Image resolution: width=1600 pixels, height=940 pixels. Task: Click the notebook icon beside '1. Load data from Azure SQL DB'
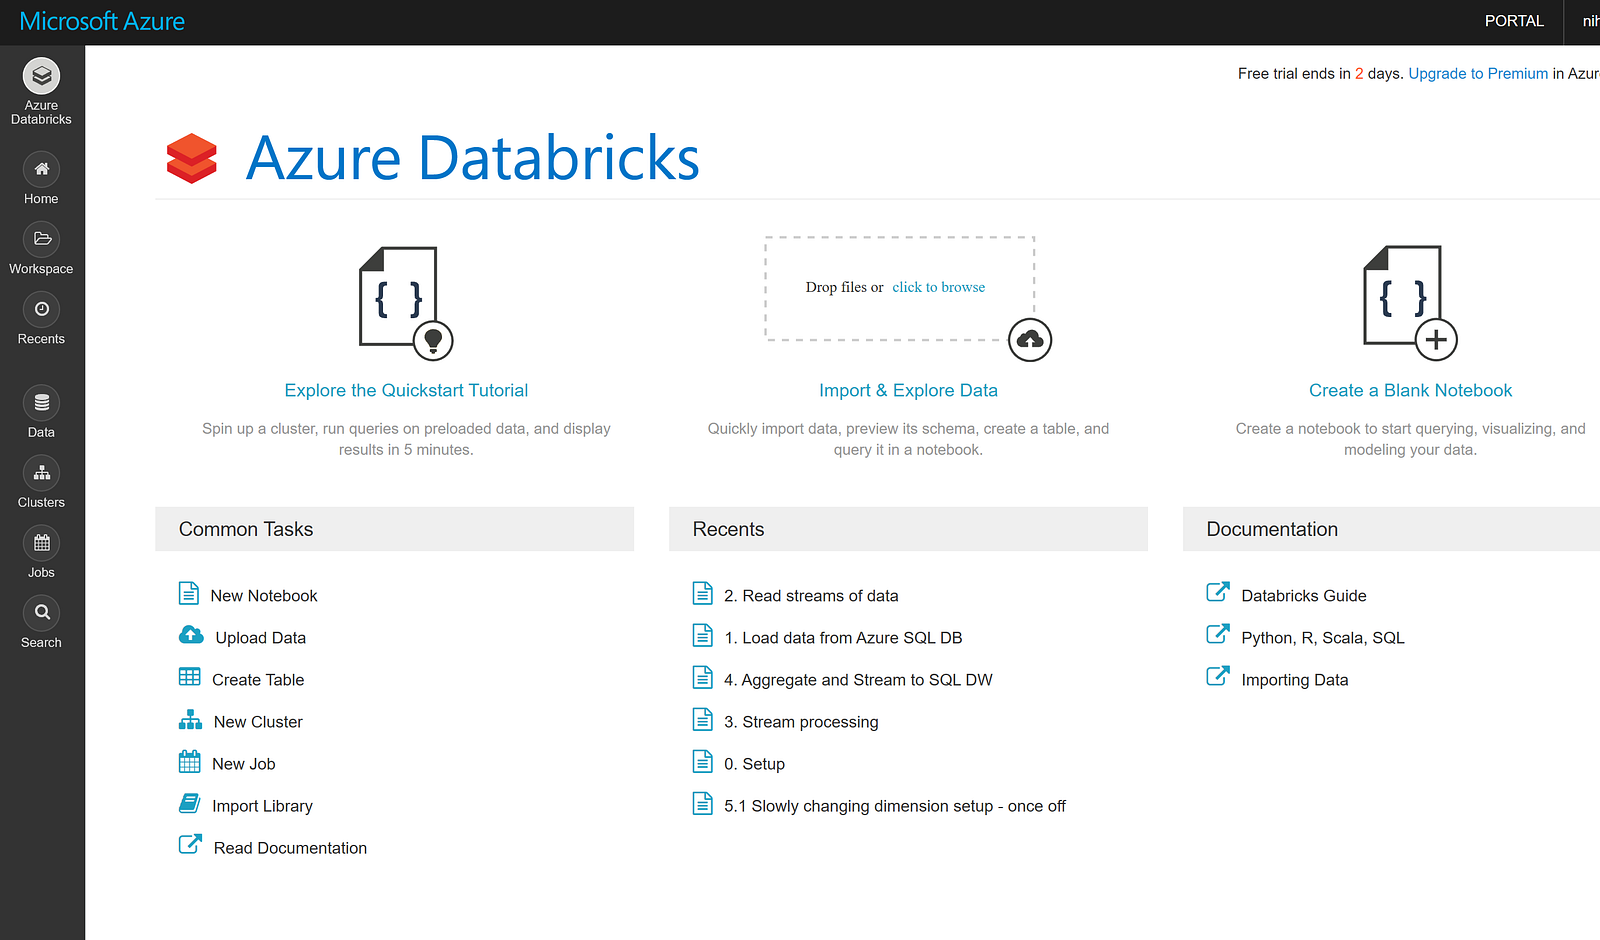click(x=703, y=635)
